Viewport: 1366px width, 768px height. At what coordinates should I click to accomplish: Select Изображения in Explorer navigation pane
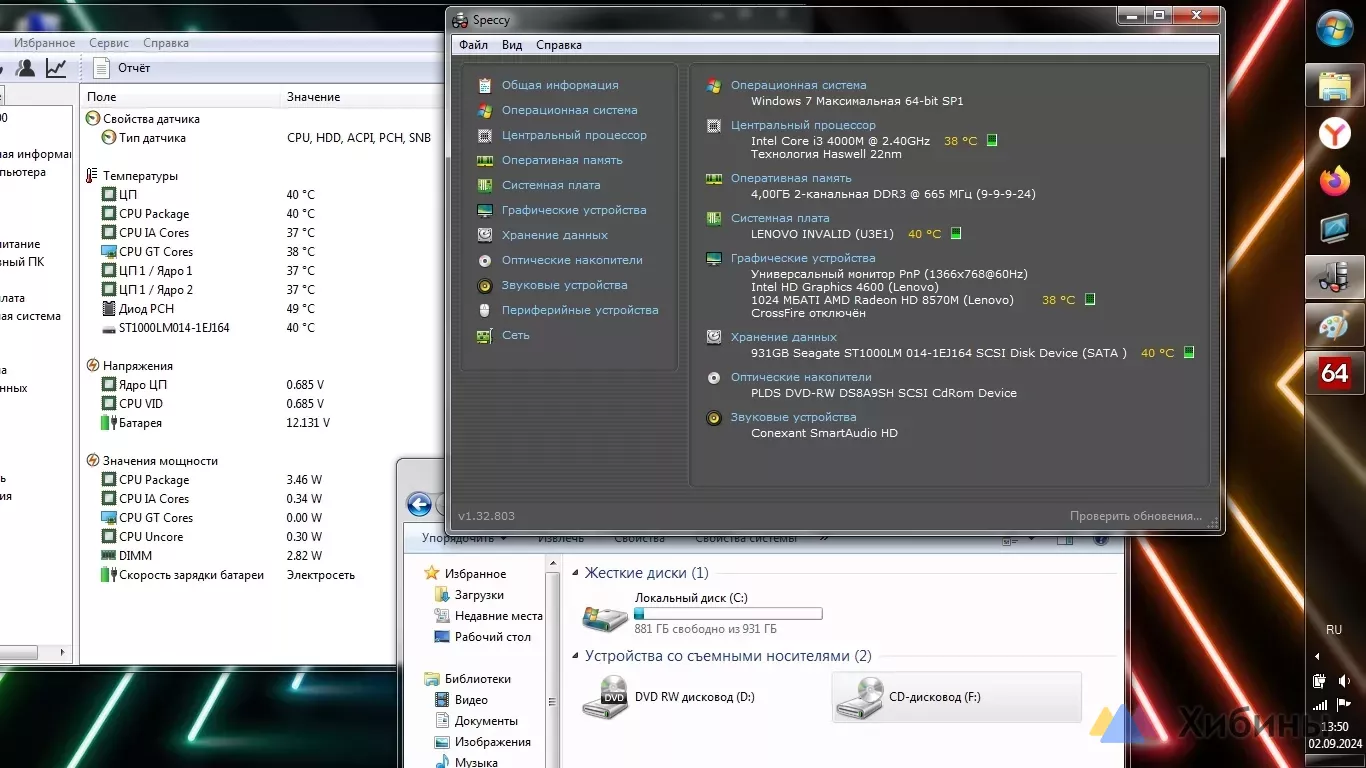tap(492, 742)
